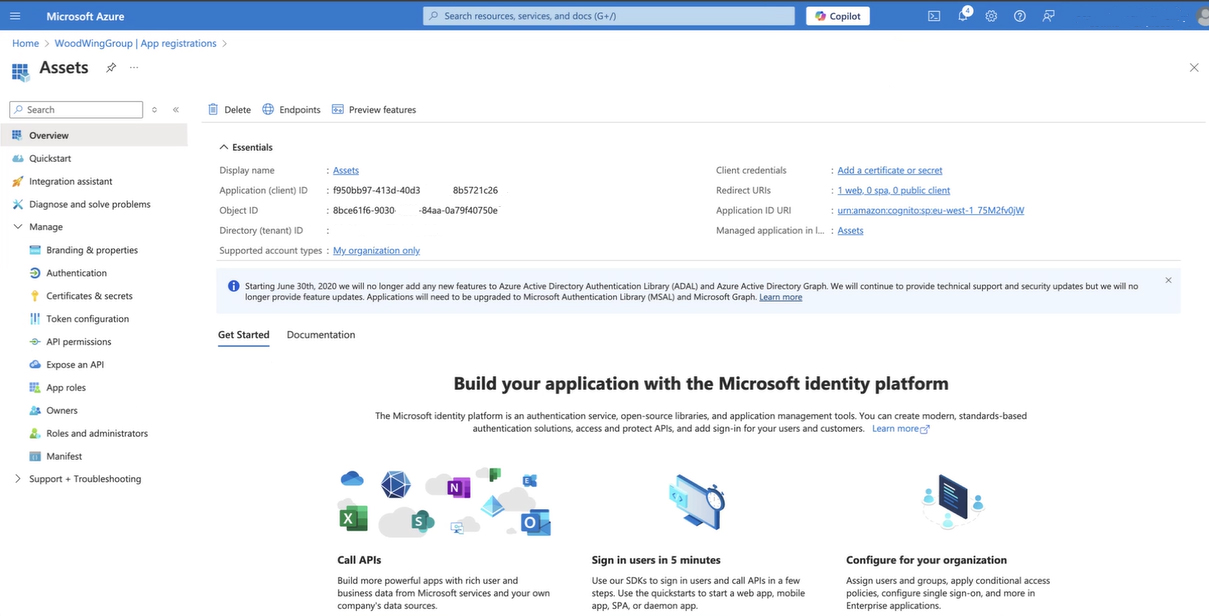The height and width of the screenshot is (616, 1209).
Task: Open the Managed application Assets link
Action: 850,231
